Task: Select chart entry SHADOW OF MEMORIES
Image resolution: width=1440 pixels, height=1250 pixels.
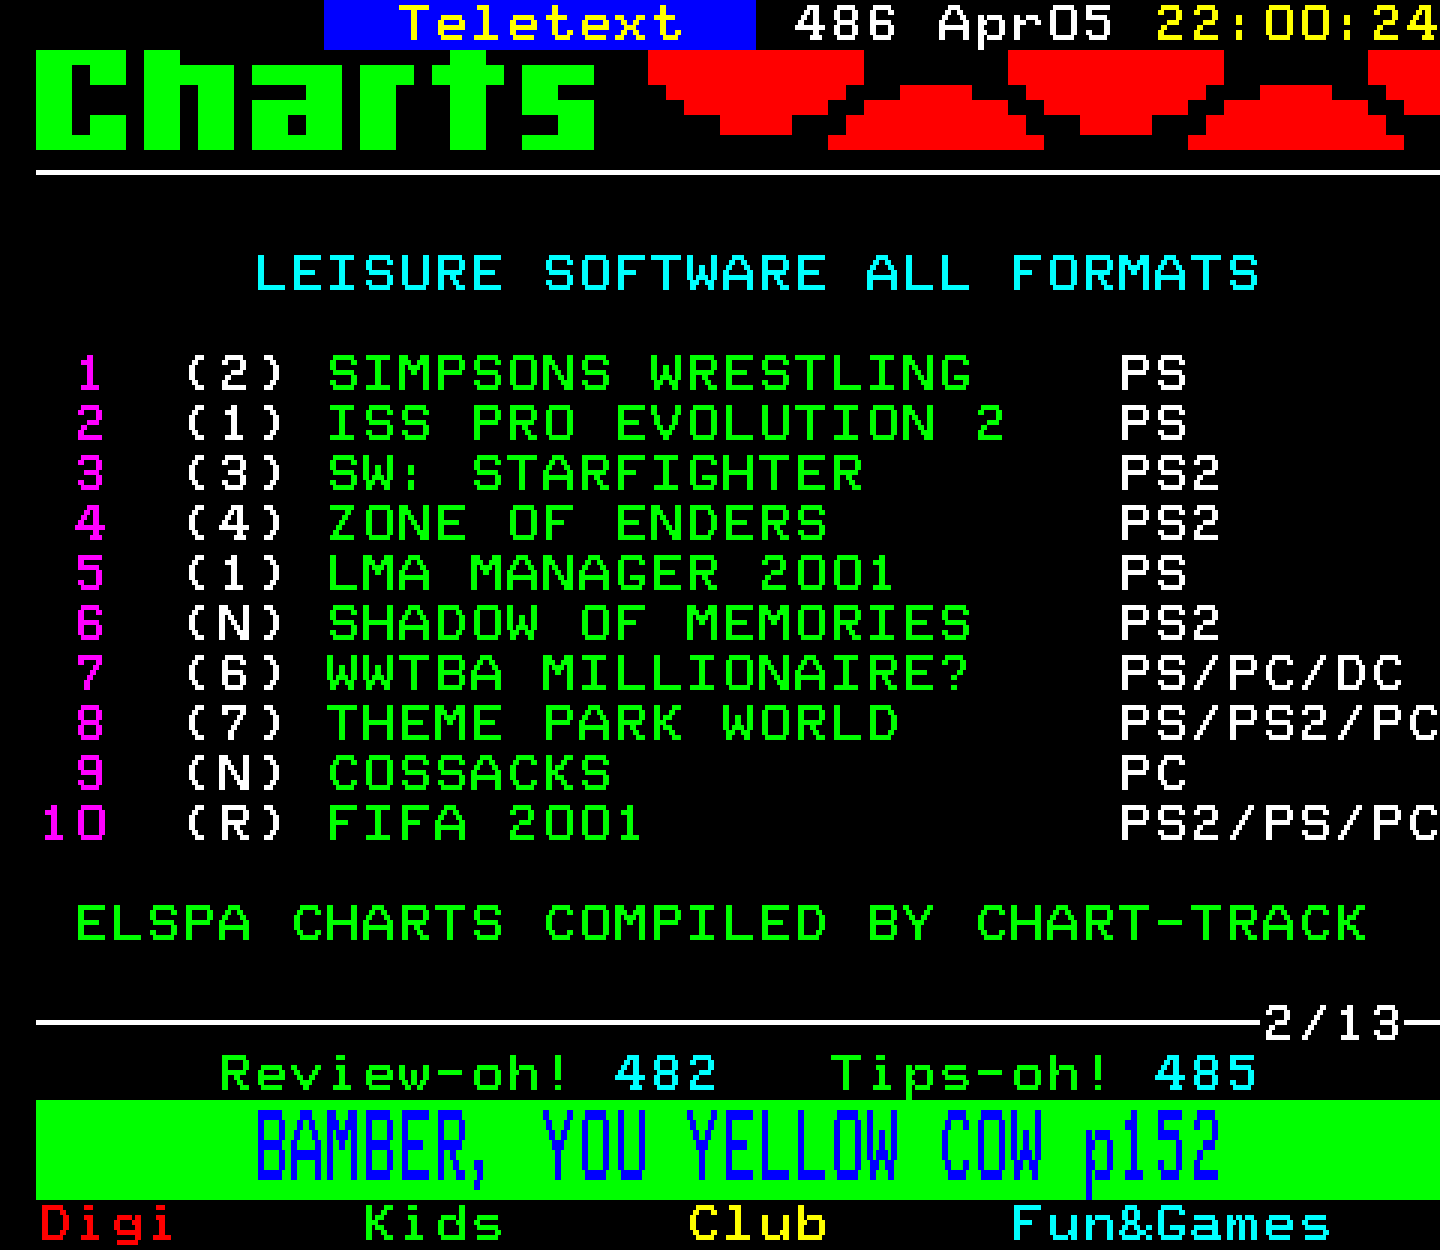Action: [648, 623]
